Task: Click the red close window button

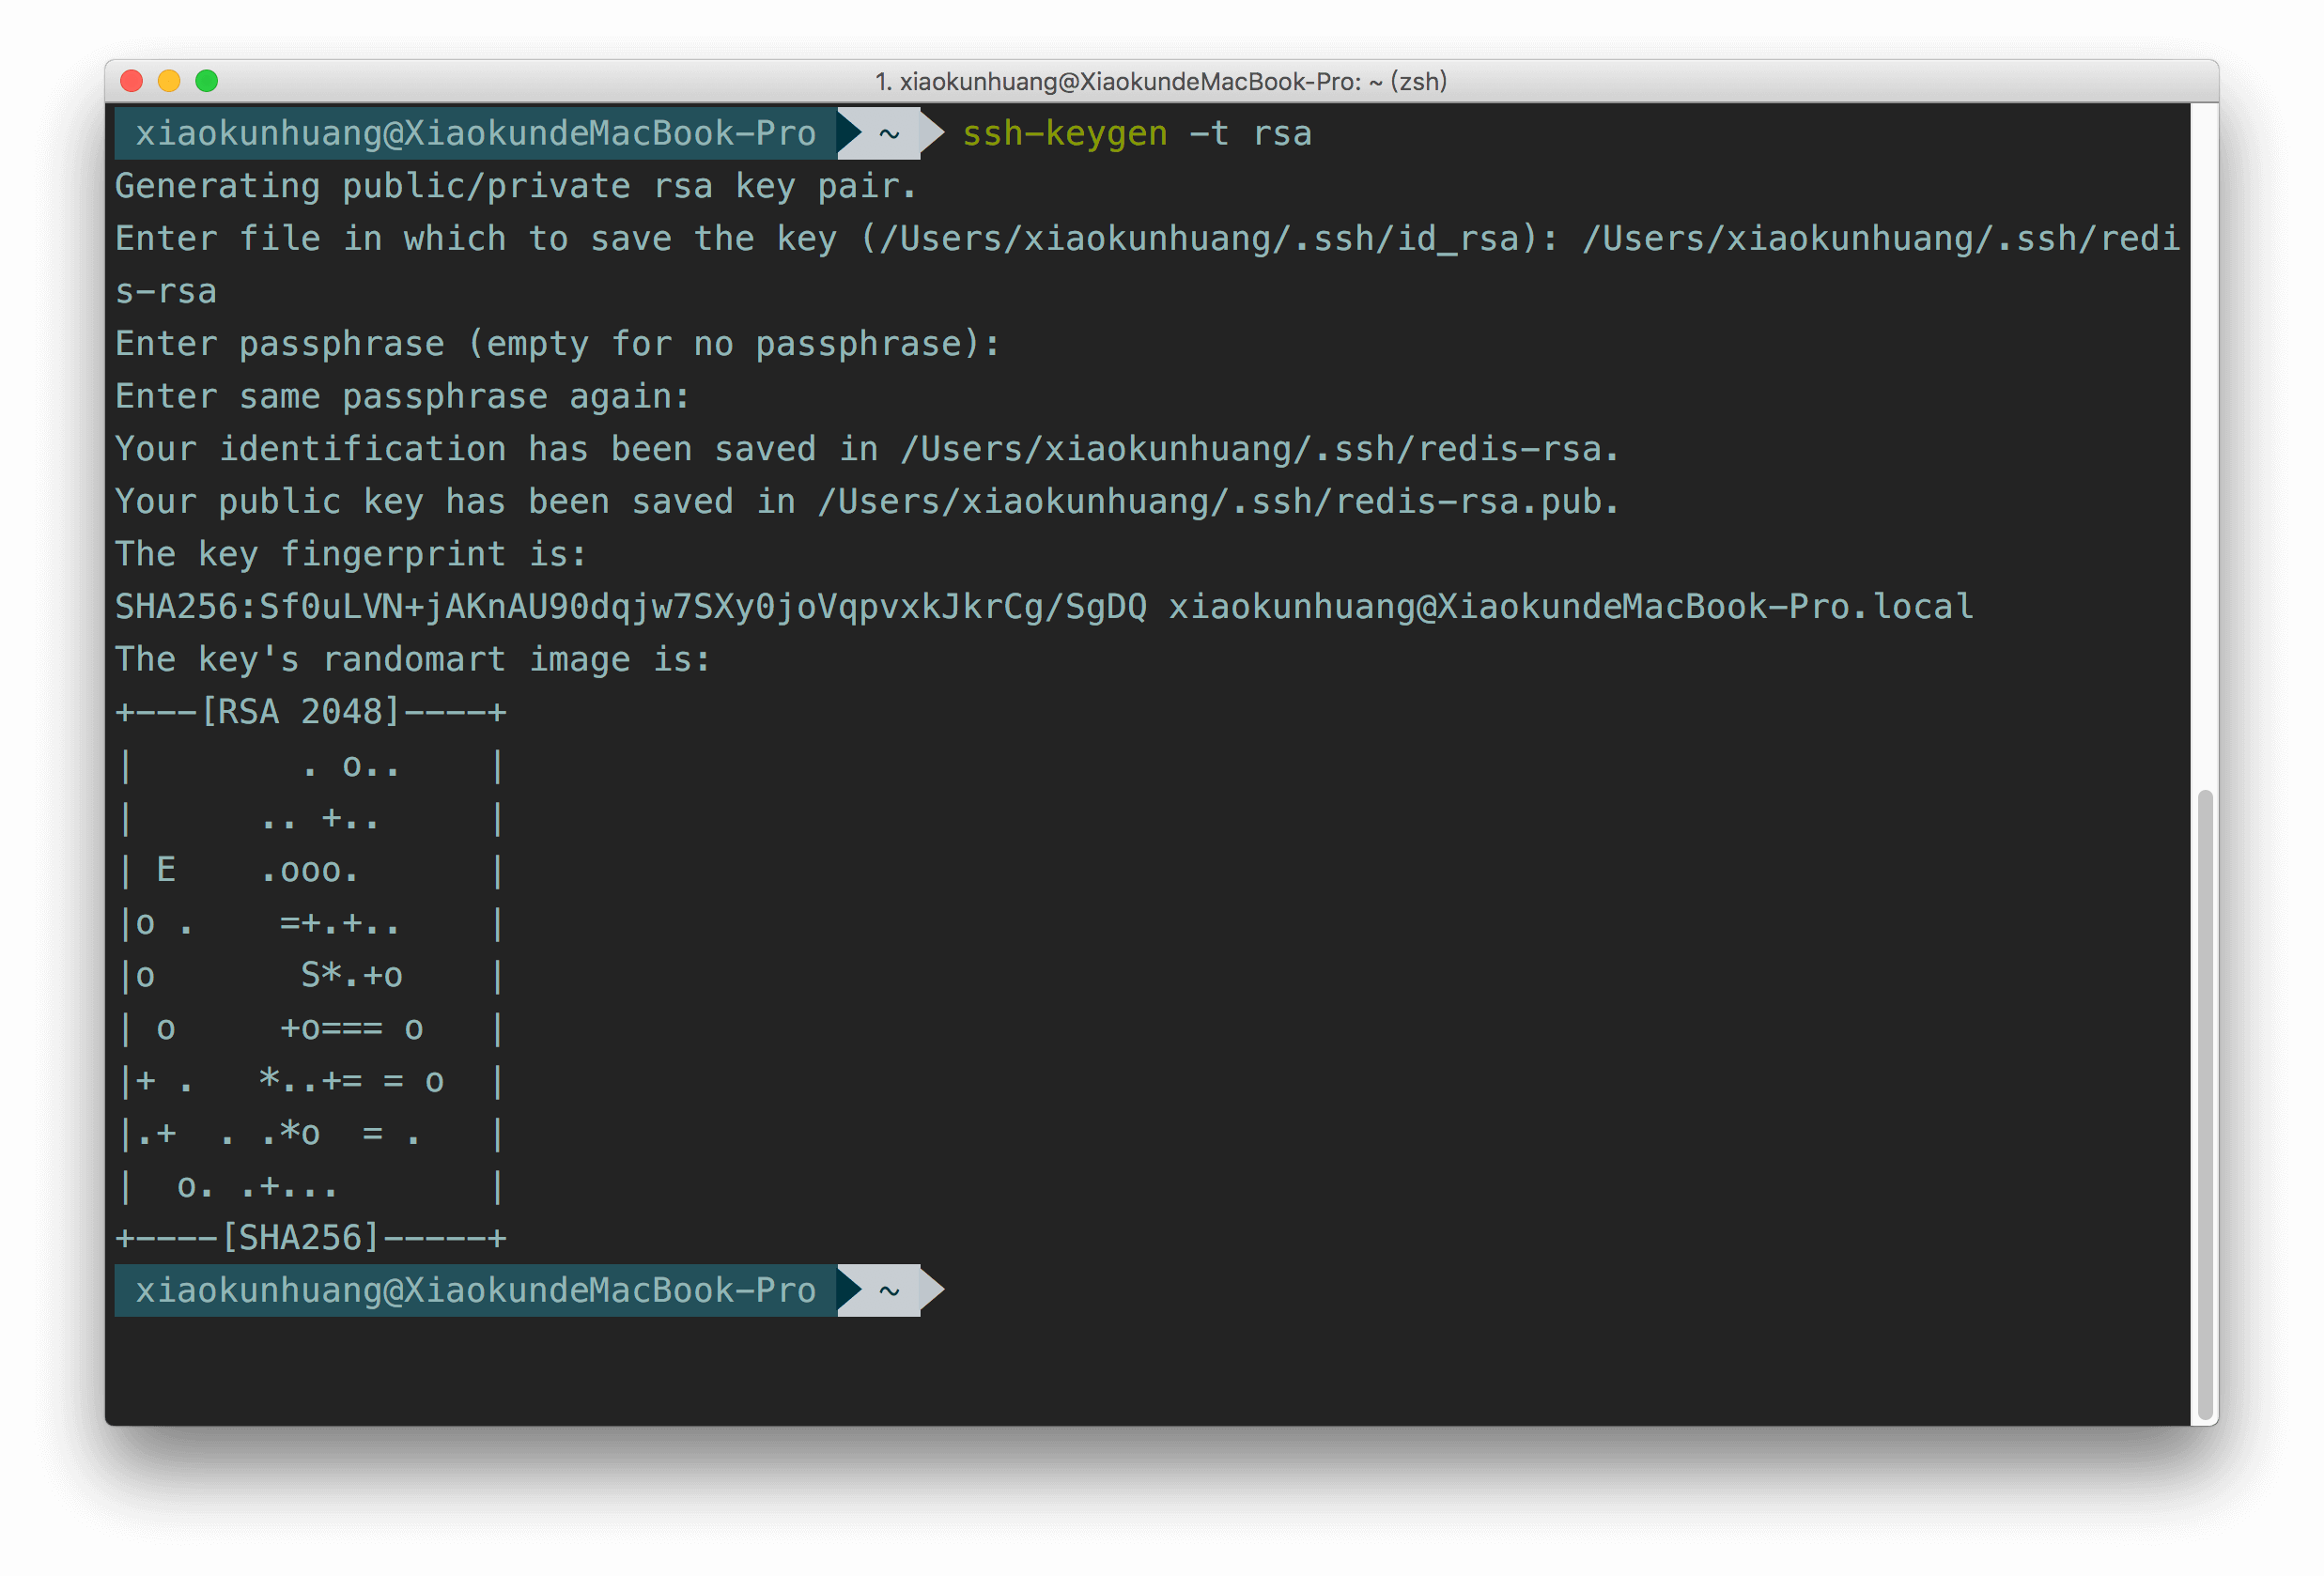Action: (x=131, y=81)
